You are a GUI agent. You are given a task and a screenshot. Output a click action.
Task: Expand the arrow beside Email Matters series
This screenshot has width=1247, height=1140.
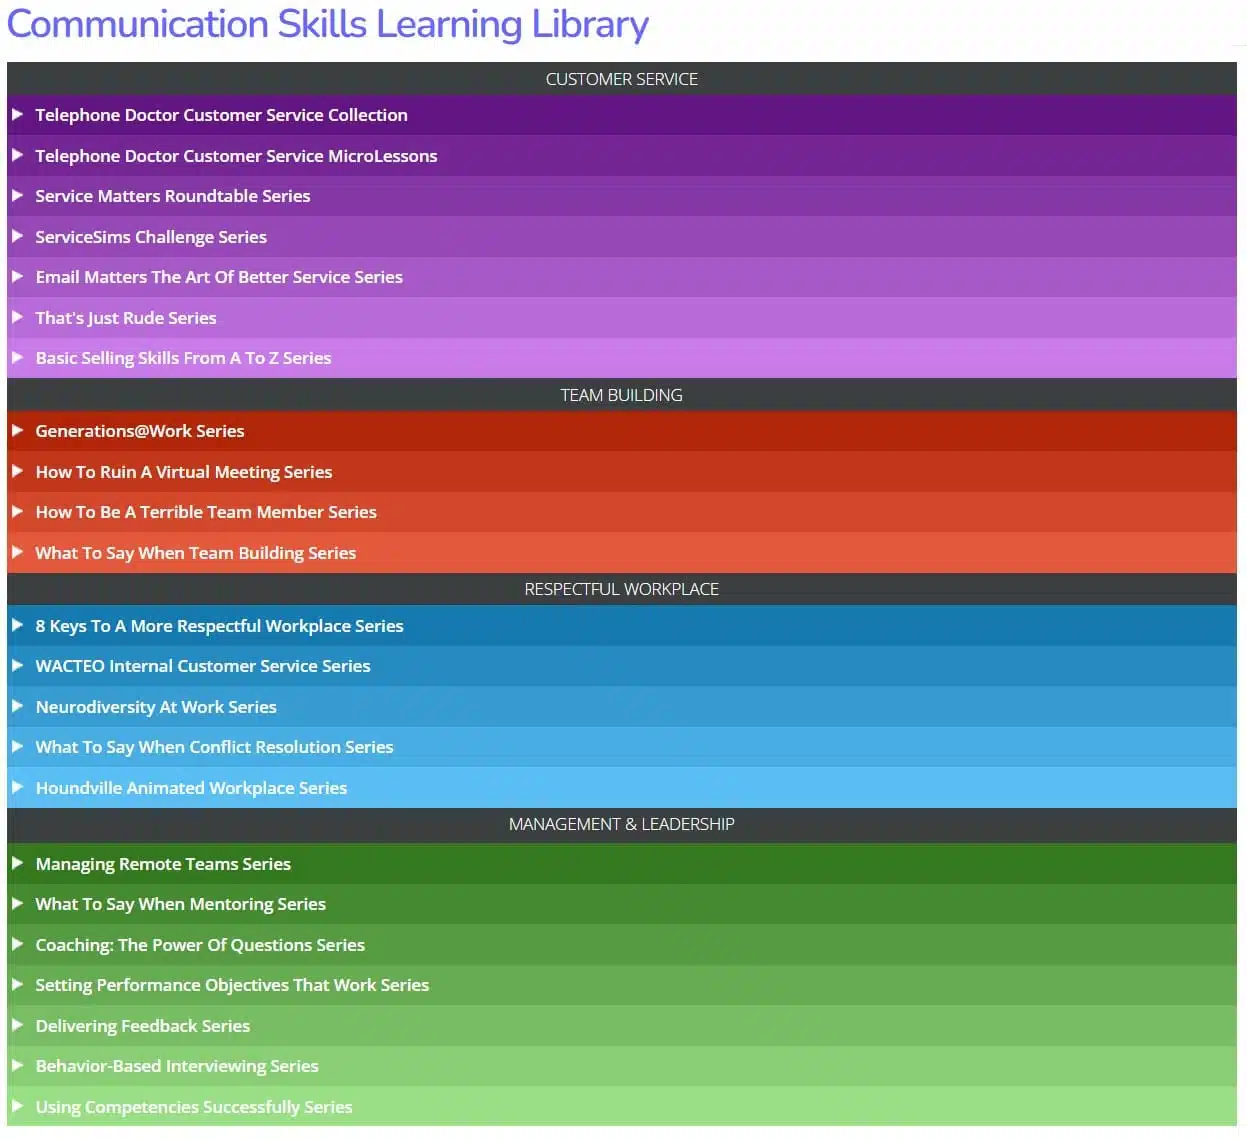click(x=17, y=277)
